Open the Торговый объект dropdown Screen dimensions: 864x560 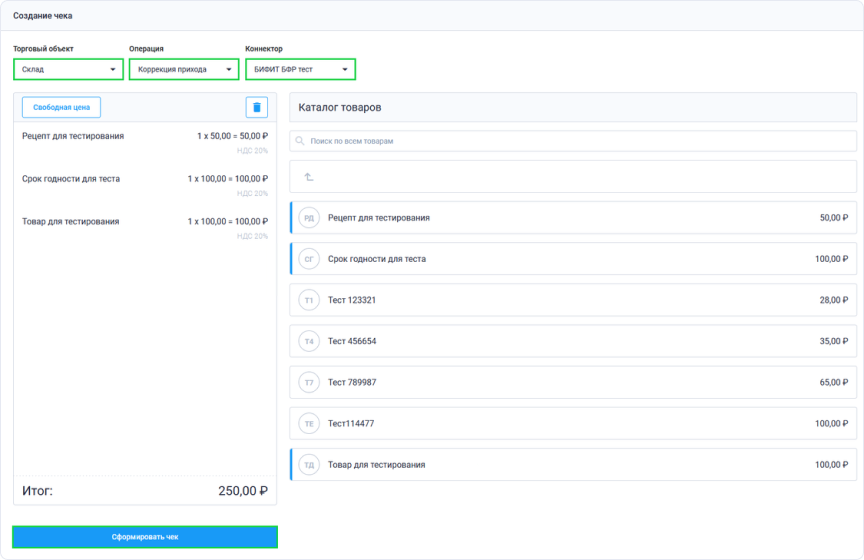coord(68,70)
